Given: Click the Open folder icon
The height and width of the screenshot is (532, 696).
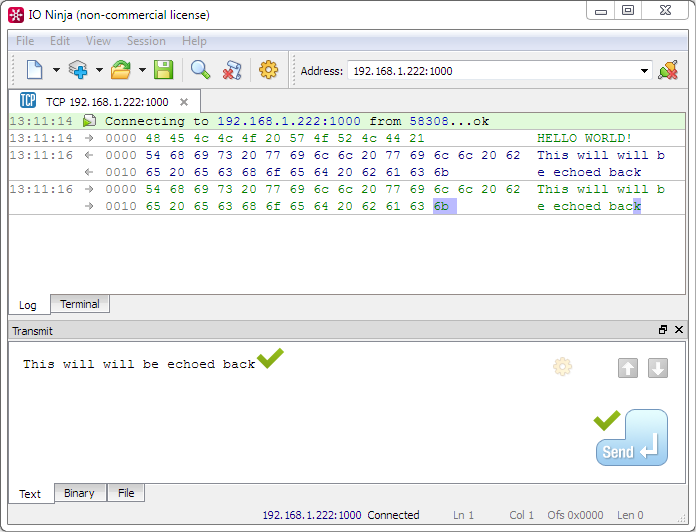Looking at the screenshot, I should click(121, 70).
